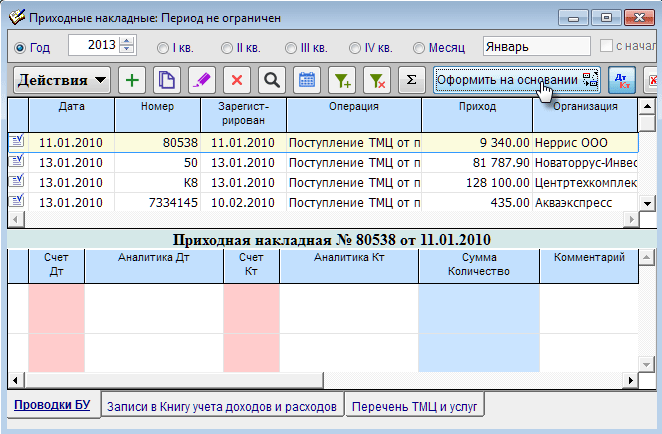Click the Новаторрус-Инвес organization cell
The image size is (662, 434).
click(585, 163)
